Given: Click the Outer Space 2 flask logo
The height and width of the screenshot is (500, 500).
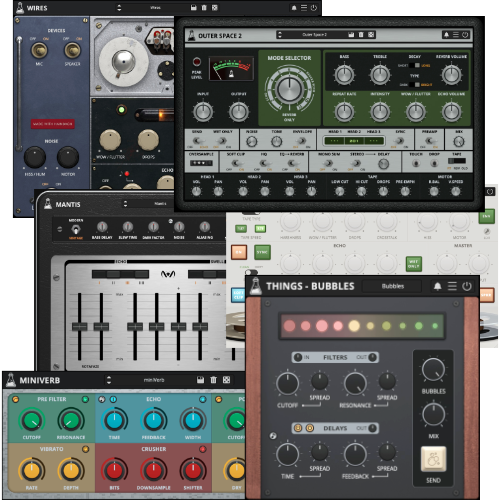Looking at the screenshot, I should [x=191, y=35].
